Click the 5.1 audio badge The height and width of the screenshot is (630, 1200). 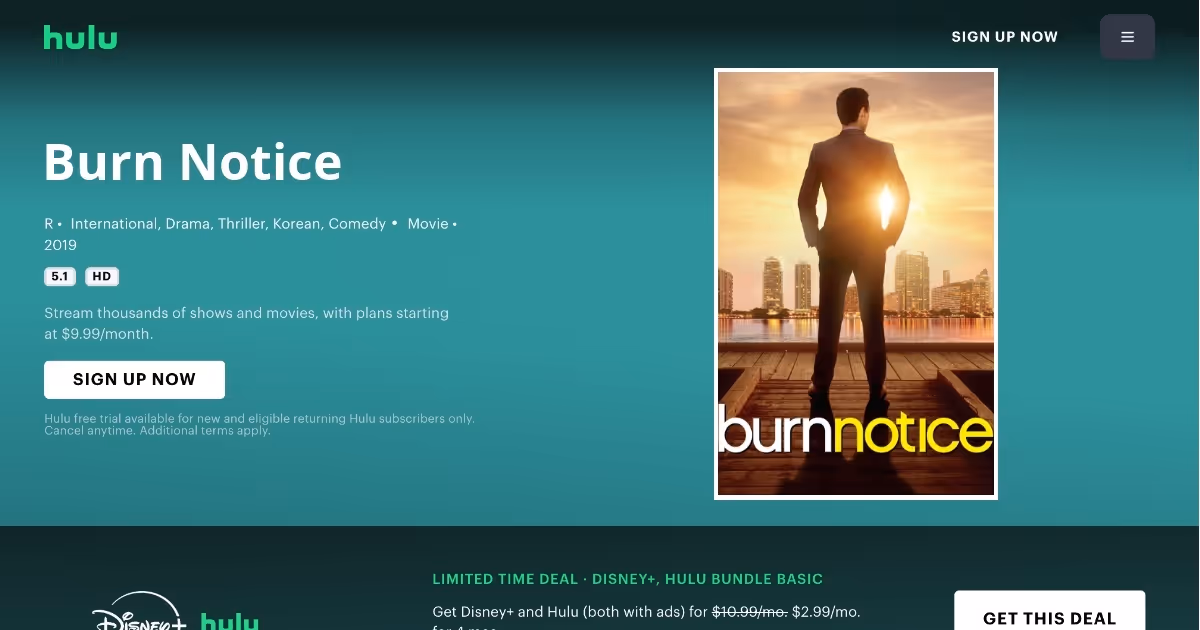point(60,276)
